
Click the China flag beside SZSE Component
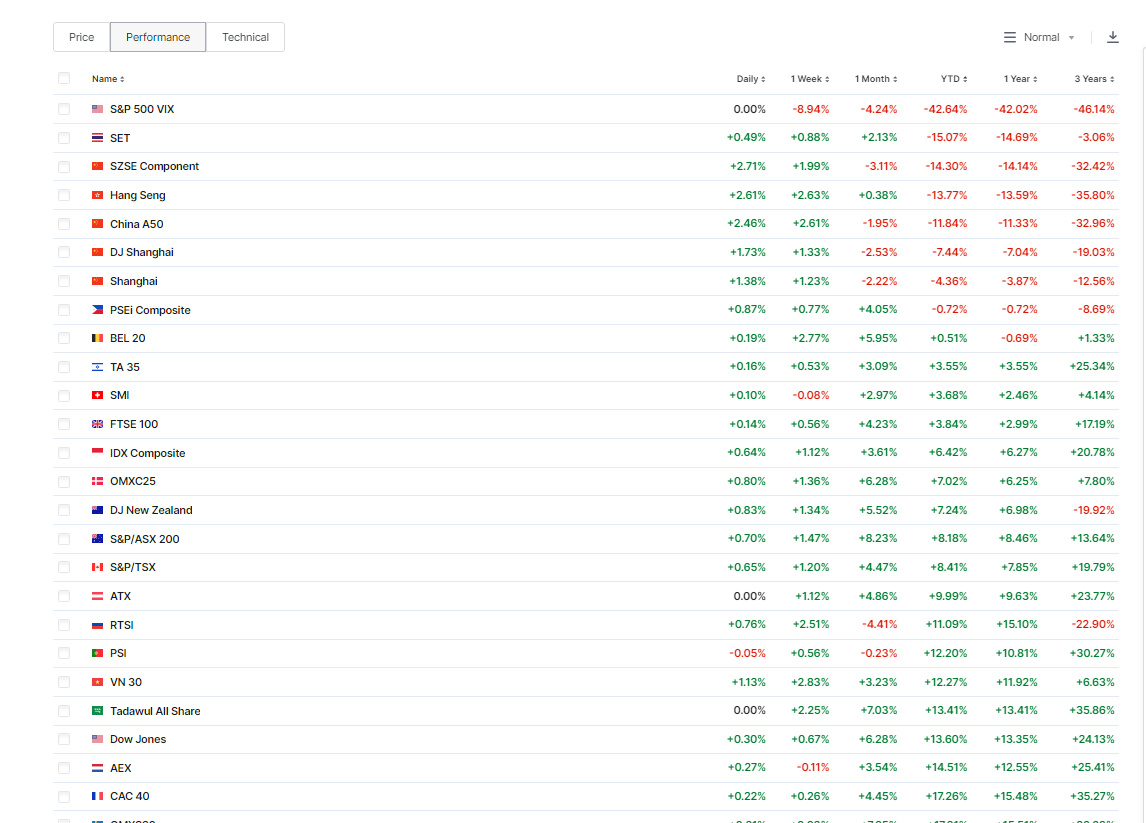pos(97,166)
